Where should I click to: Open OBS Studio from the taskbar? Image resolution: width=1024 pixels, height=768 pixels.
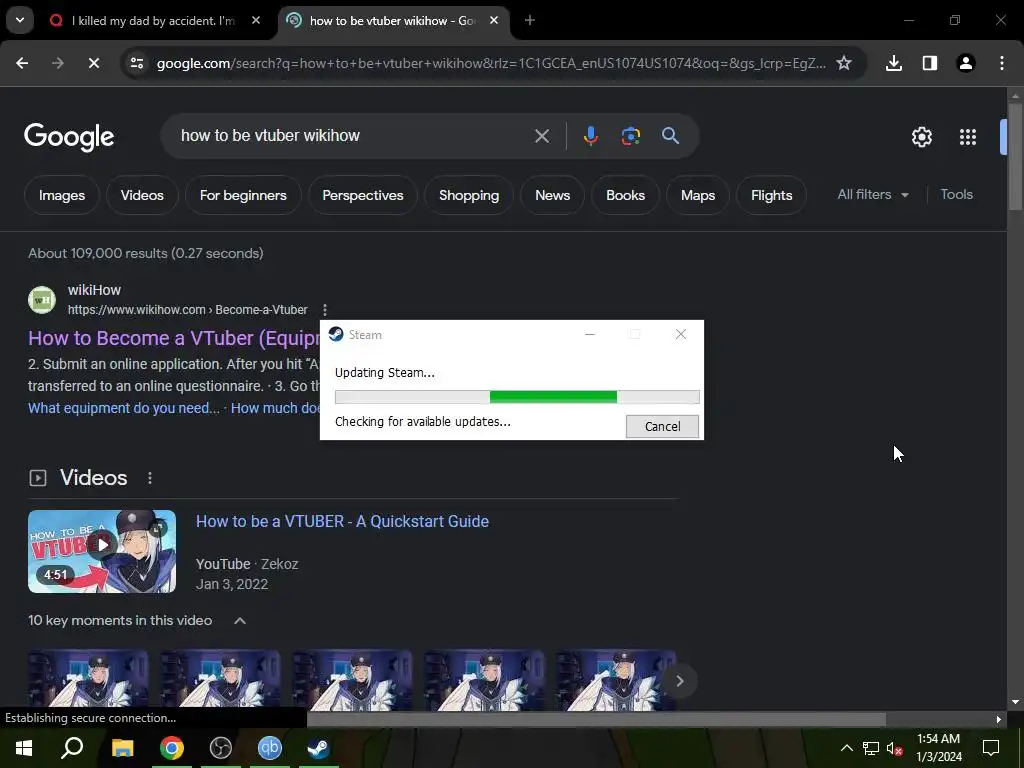[x=221, y=748]
